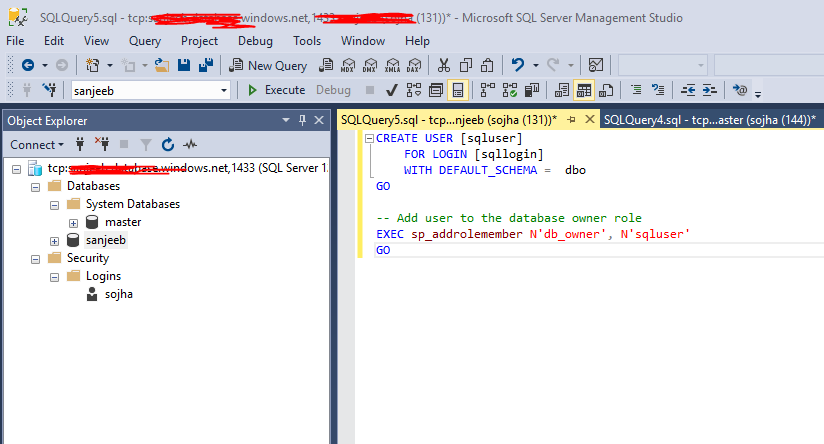Click the Copy icon
The height and width of the screenshot is (444, 824).
pos(466,65)
